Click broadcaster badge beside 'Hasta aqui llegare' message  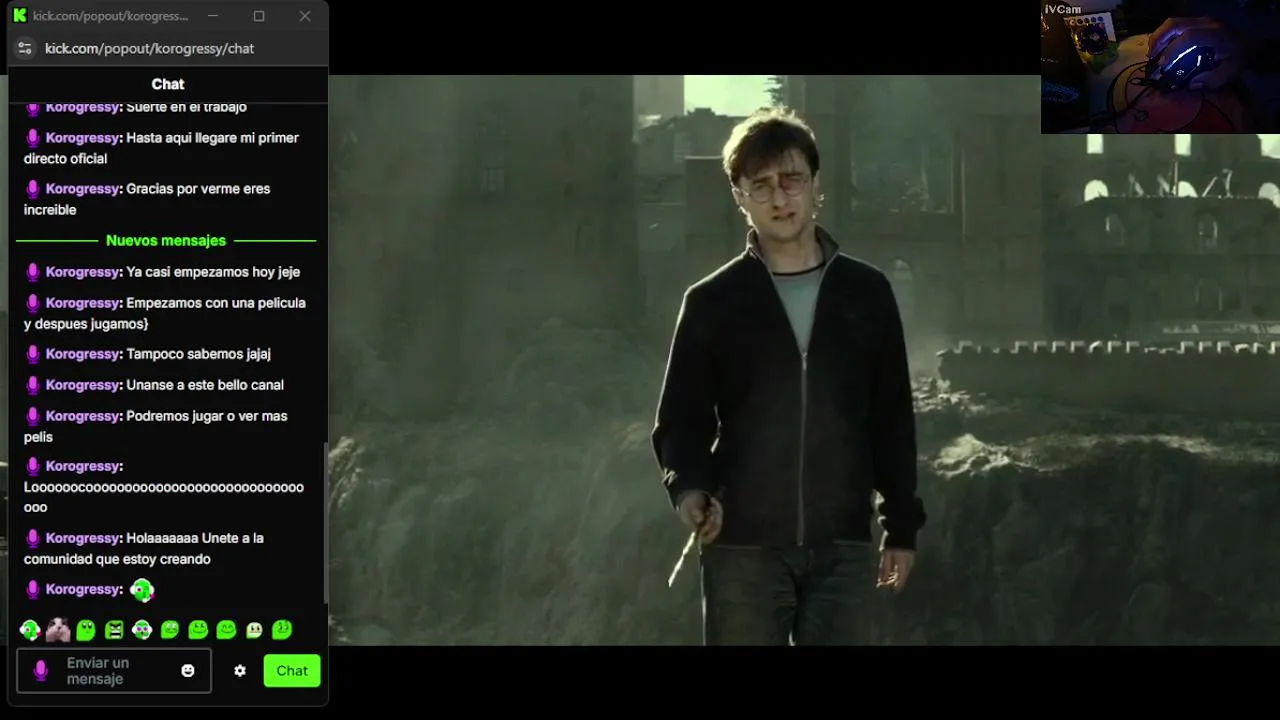point(33,138)
